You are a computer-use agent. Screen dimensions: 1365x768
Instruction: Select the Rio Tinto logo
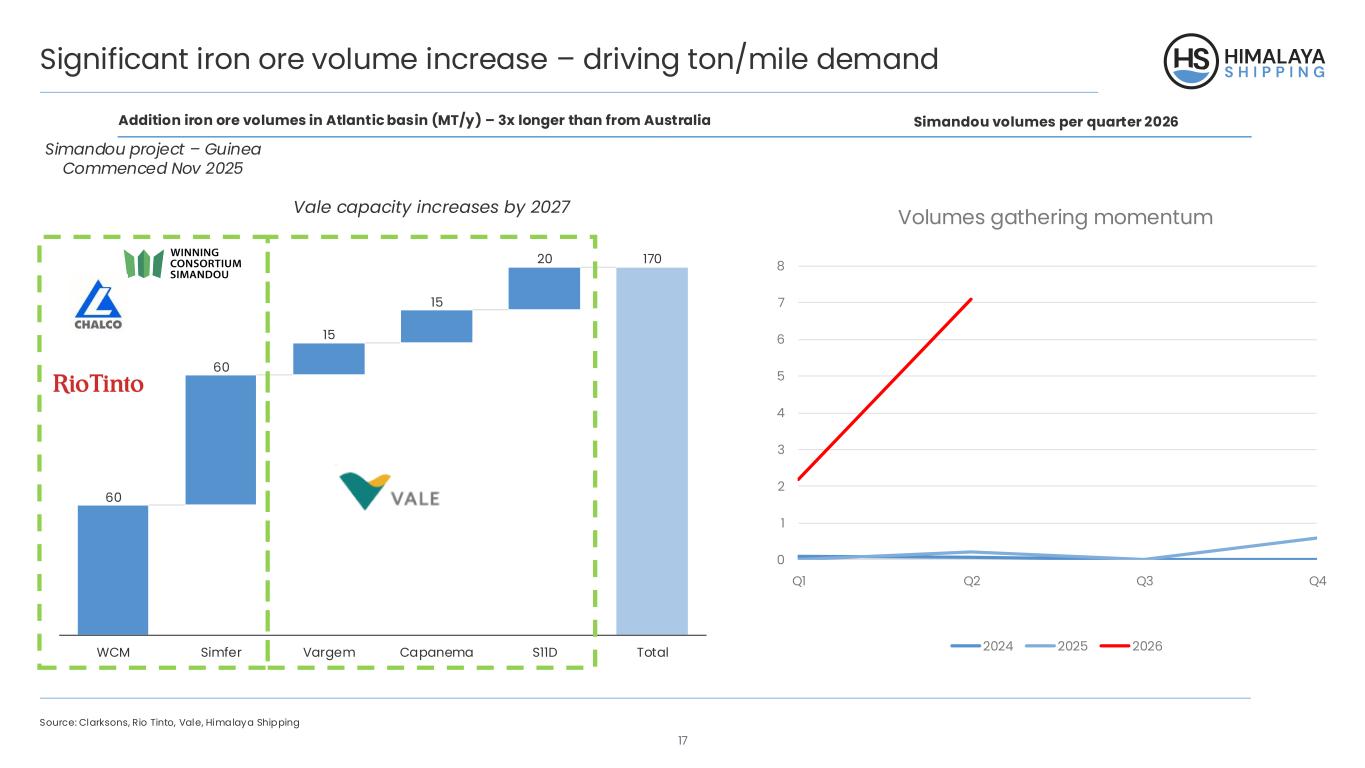(98, 384)
